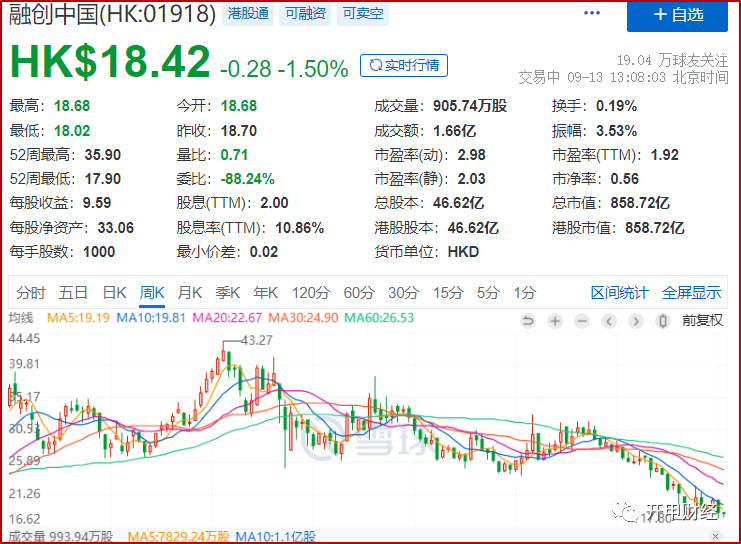Click the 成交量 993.94万股 volume label
The image size is (741, 544).
(60, 536)
